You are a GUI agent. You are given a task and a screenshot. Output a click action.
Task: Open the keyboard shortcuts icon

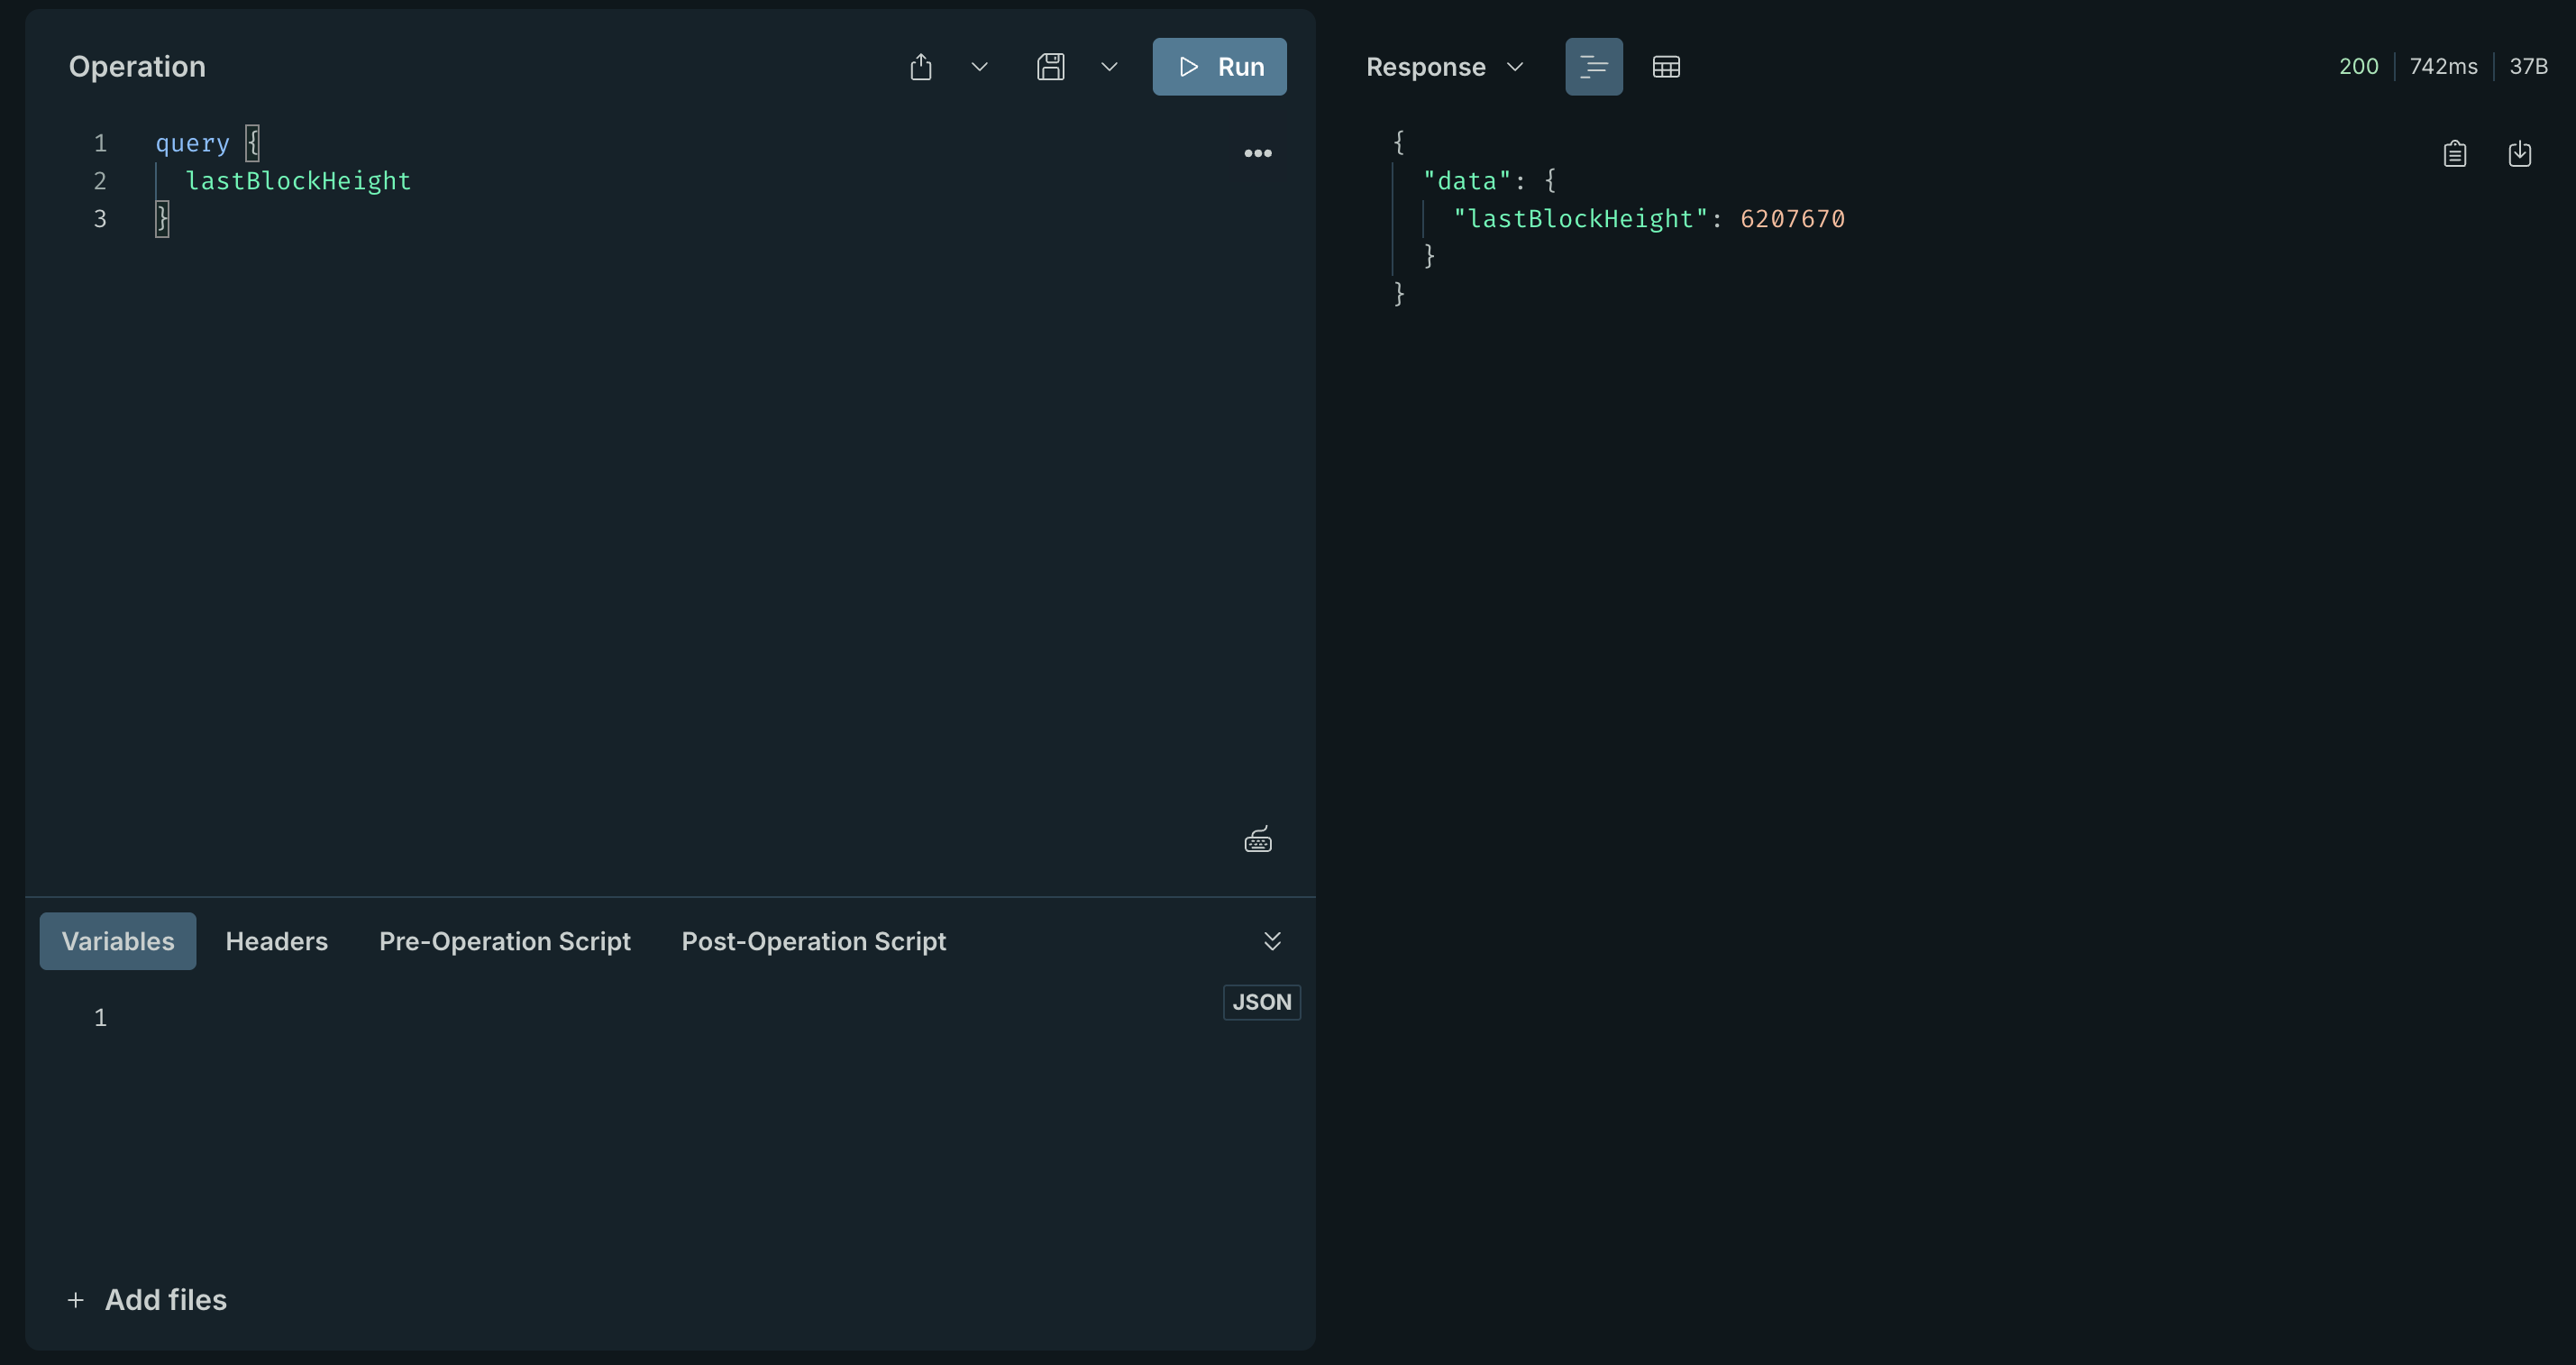[1257, 840]
